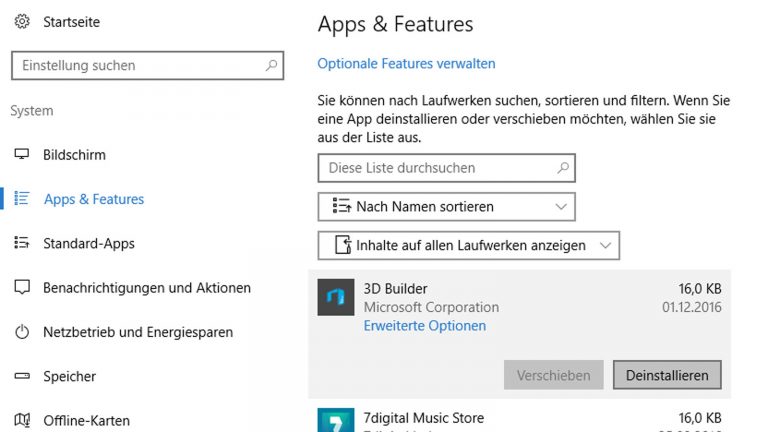Open Offline-Karten settings
The width and height of the screenshot is (768, 432).
click(x=87, y=421)
